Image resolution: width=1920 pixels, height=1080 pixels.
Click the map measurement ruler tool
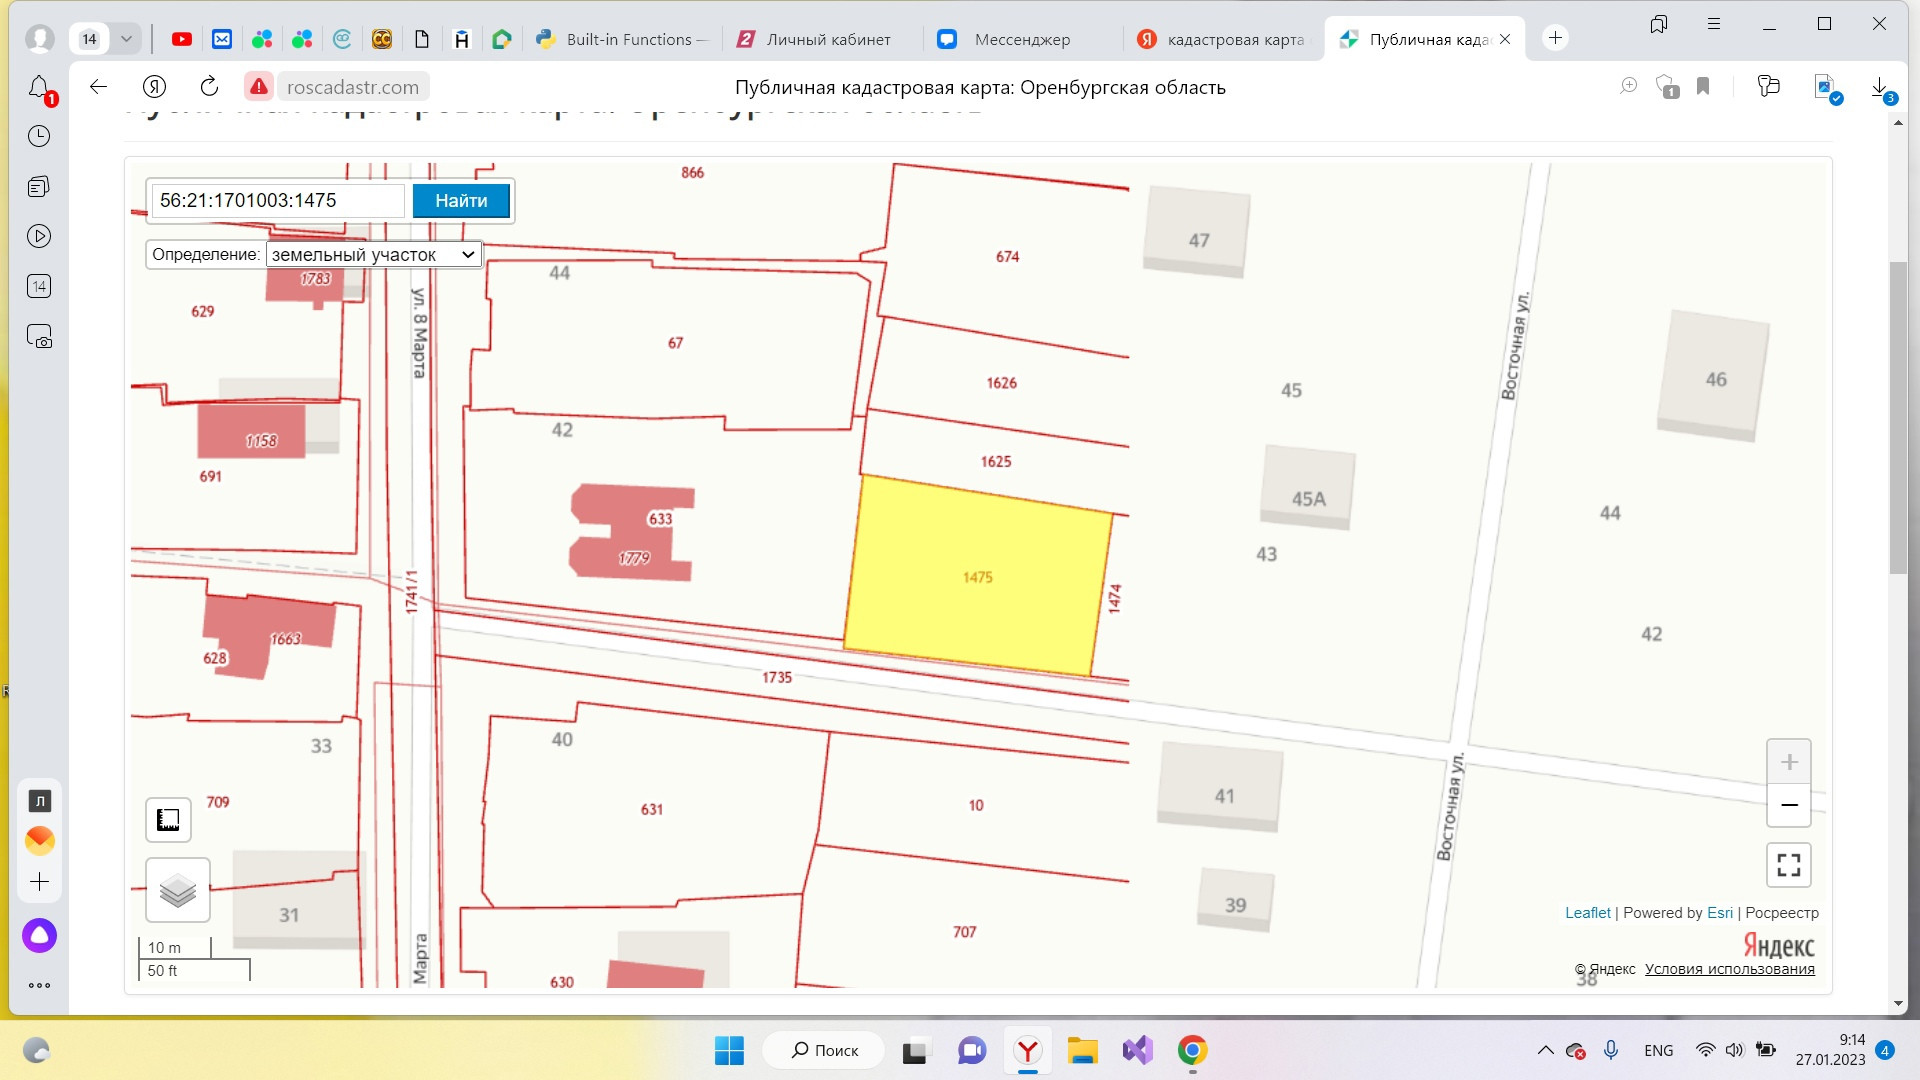point(168,820)
